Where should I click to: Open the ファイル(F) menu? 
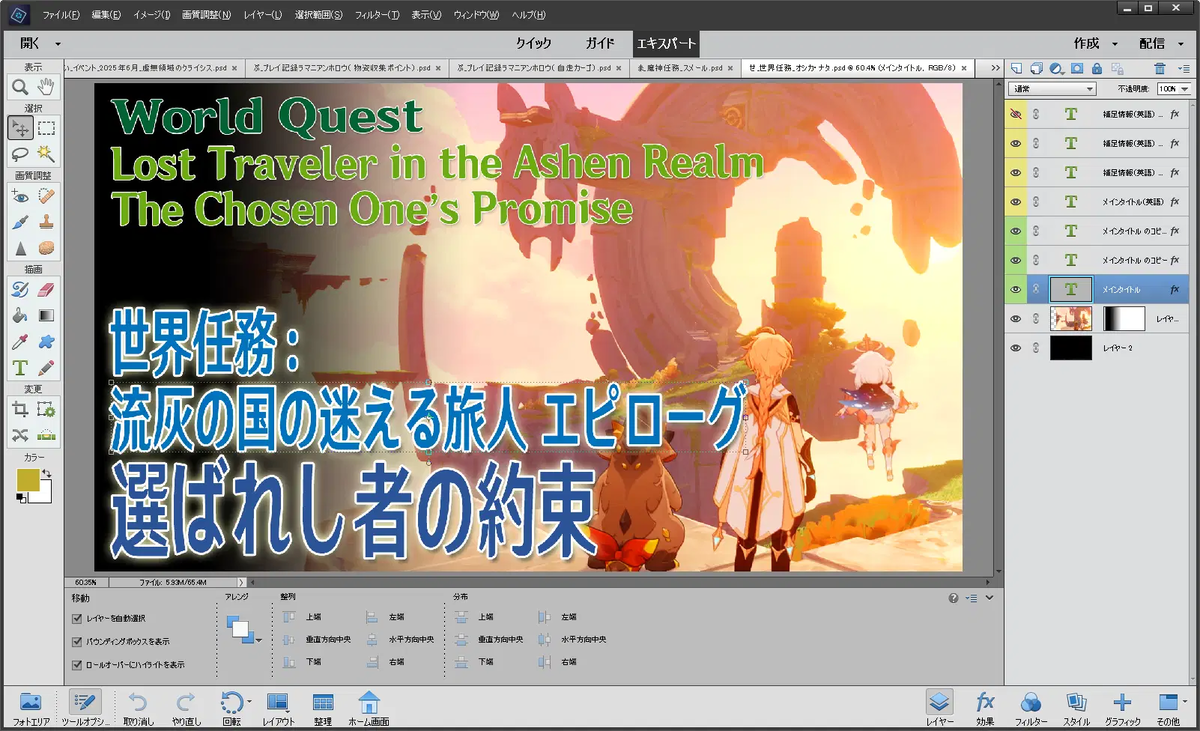coord(63,15)
